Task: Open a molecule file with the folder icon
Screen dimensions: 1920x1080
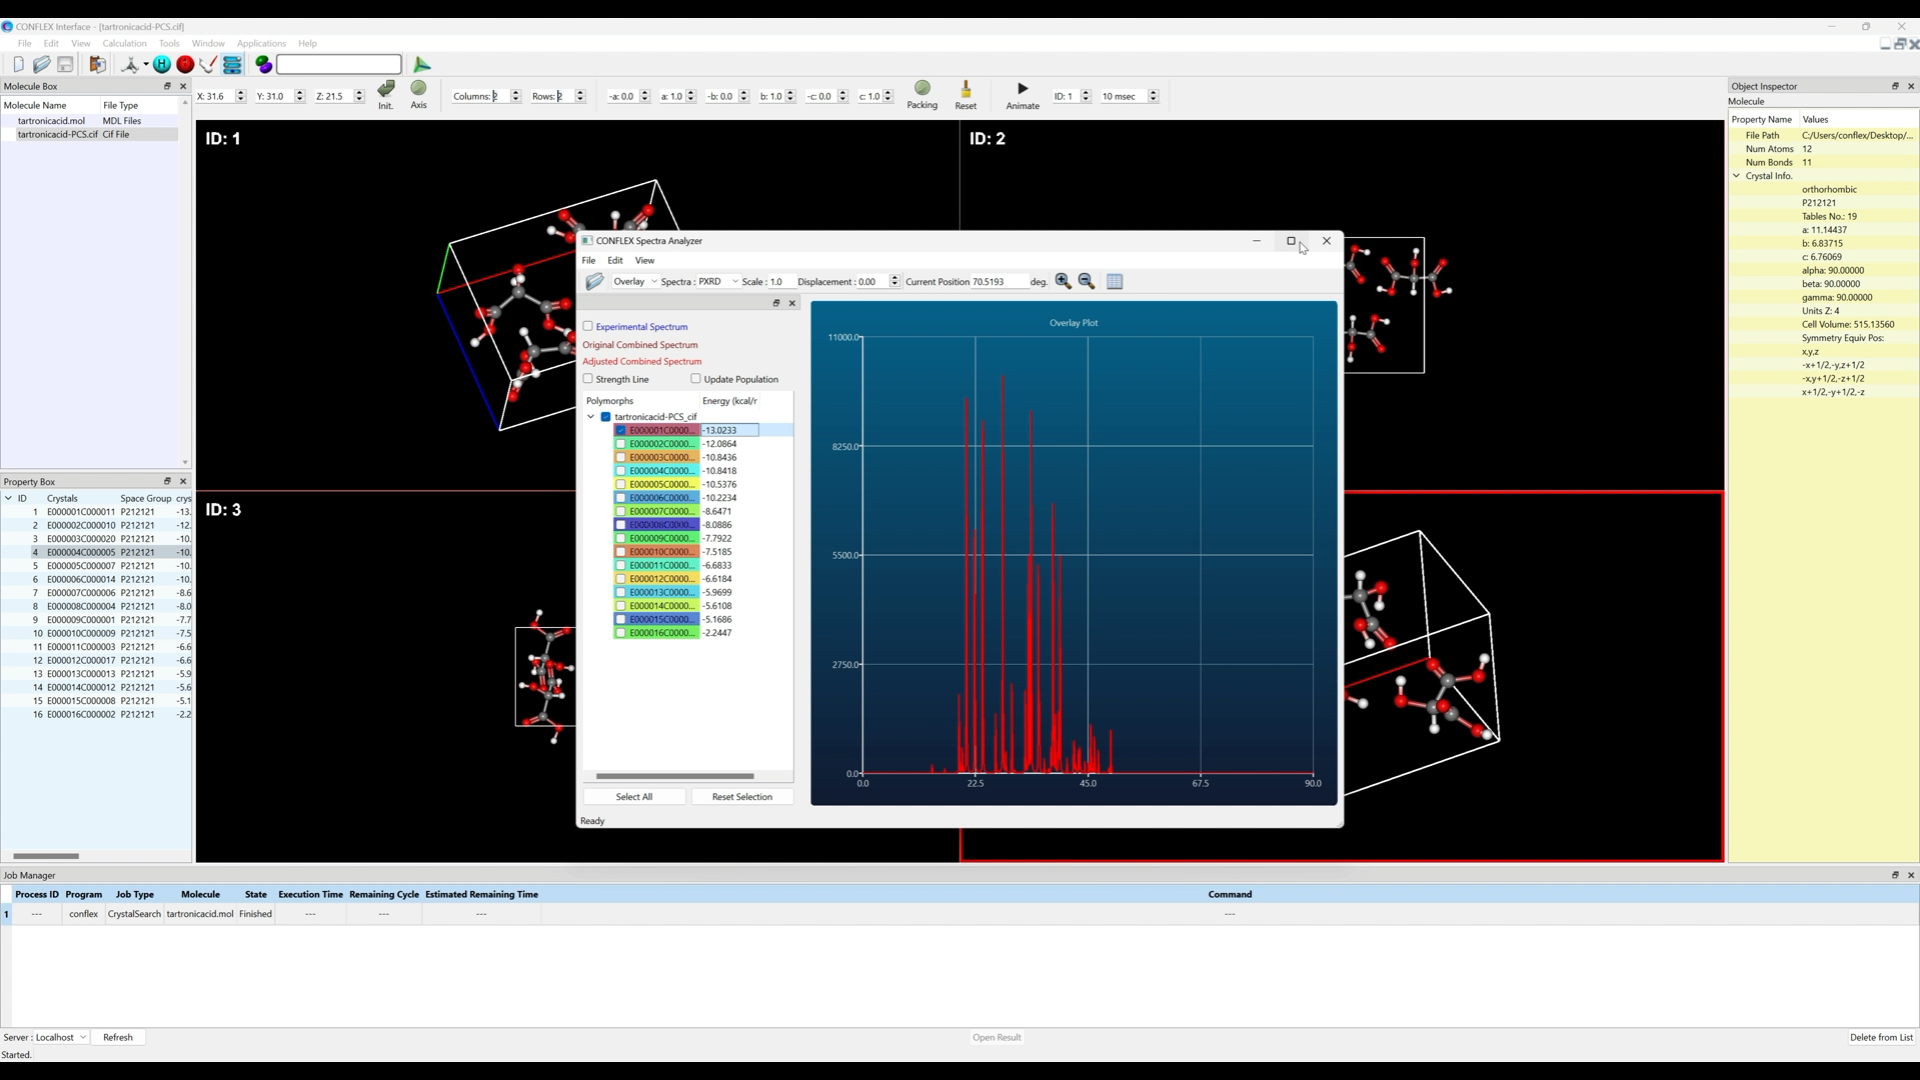Action: 41,65
